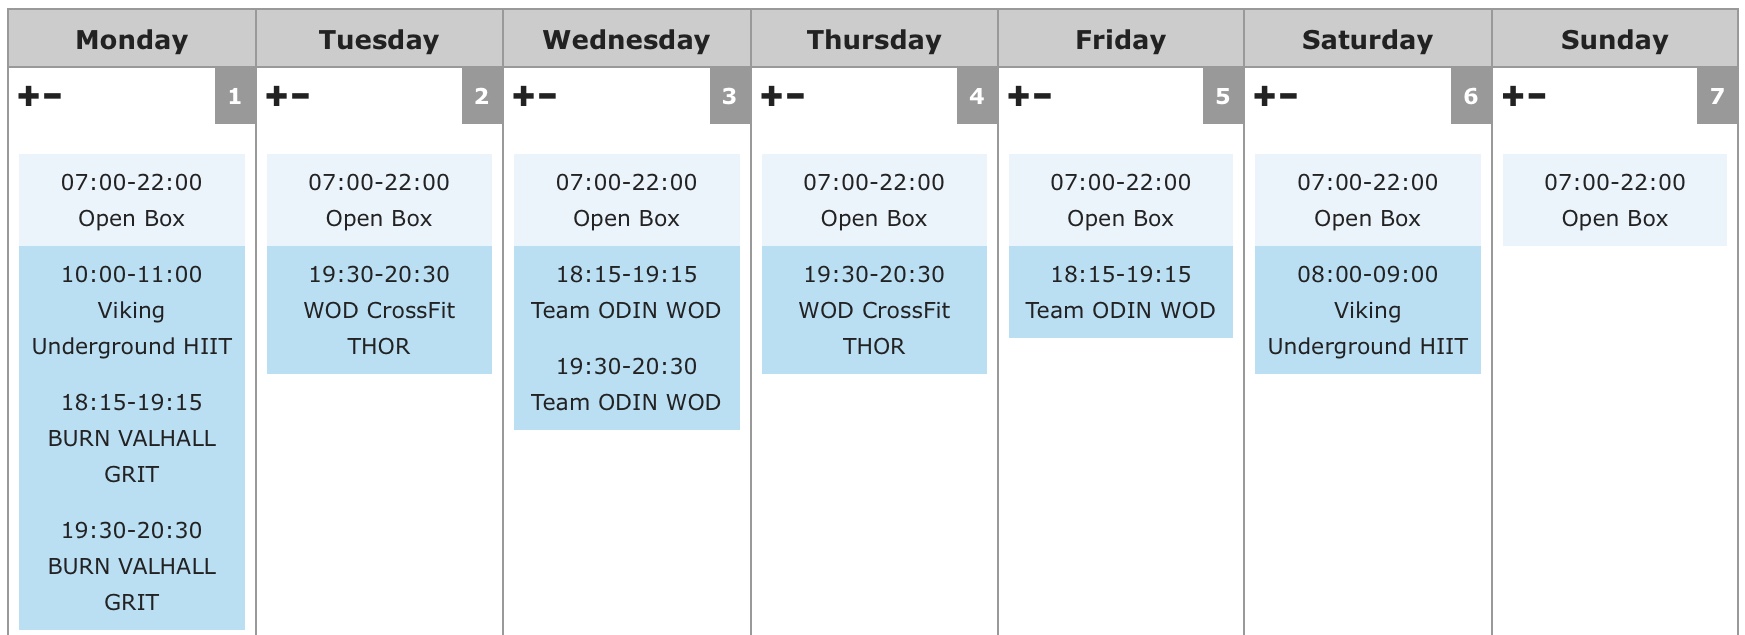1745x635 pixels.
Task: Open Sunday 07:00-22:00 Open Box entry
Action: click(x=1615, y=200)
